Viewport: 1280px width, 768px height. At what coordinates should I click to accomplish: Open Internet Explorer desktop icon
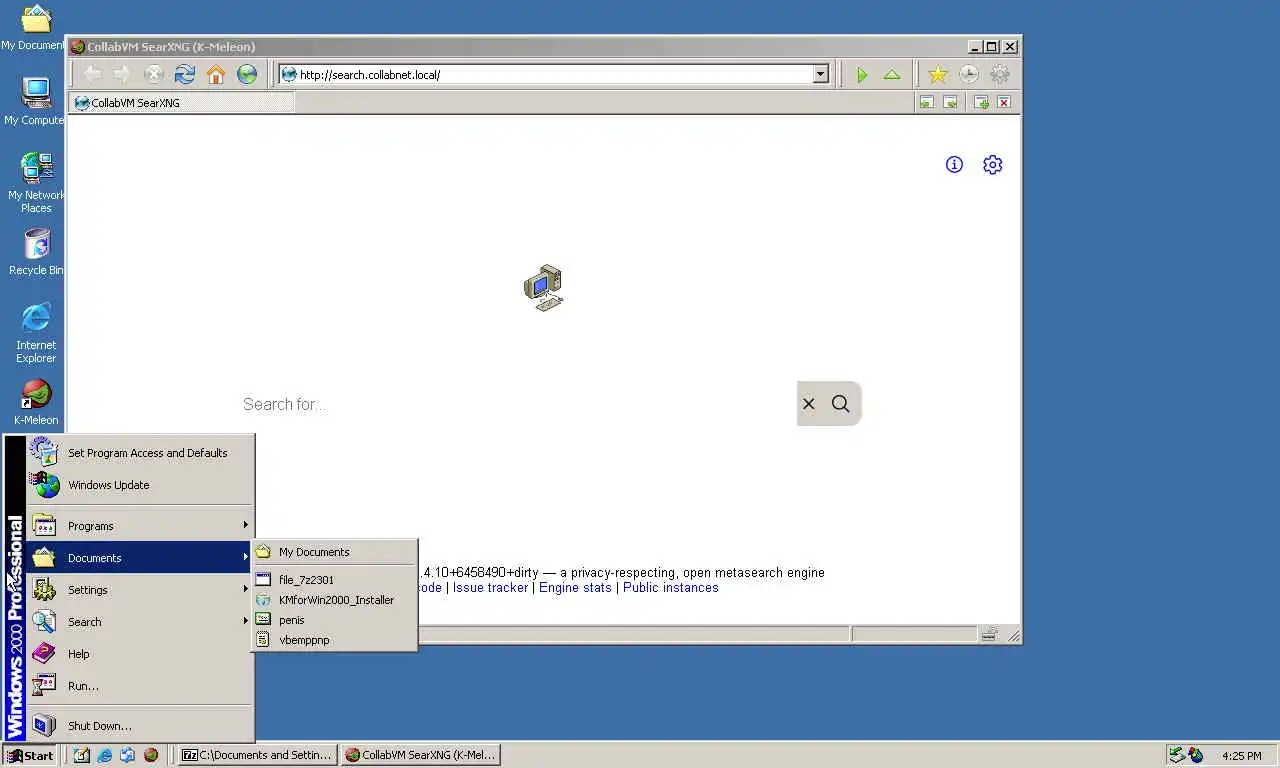point(36,333)
